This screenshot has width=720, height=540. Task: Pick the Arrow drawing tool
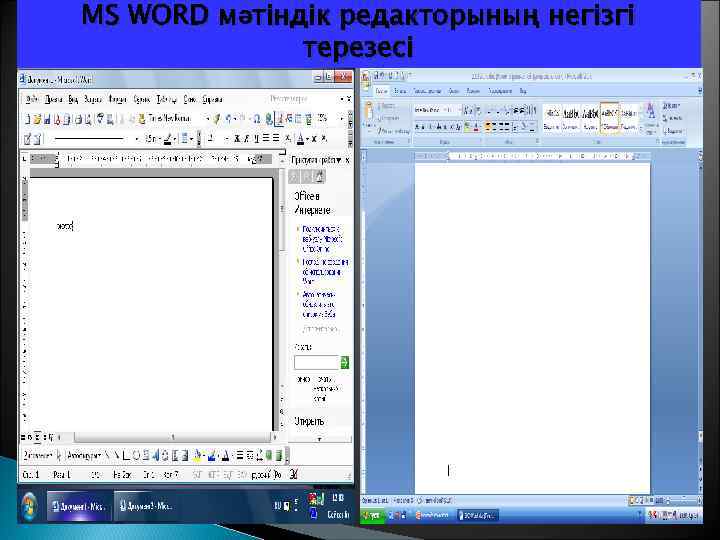[117, 456]
